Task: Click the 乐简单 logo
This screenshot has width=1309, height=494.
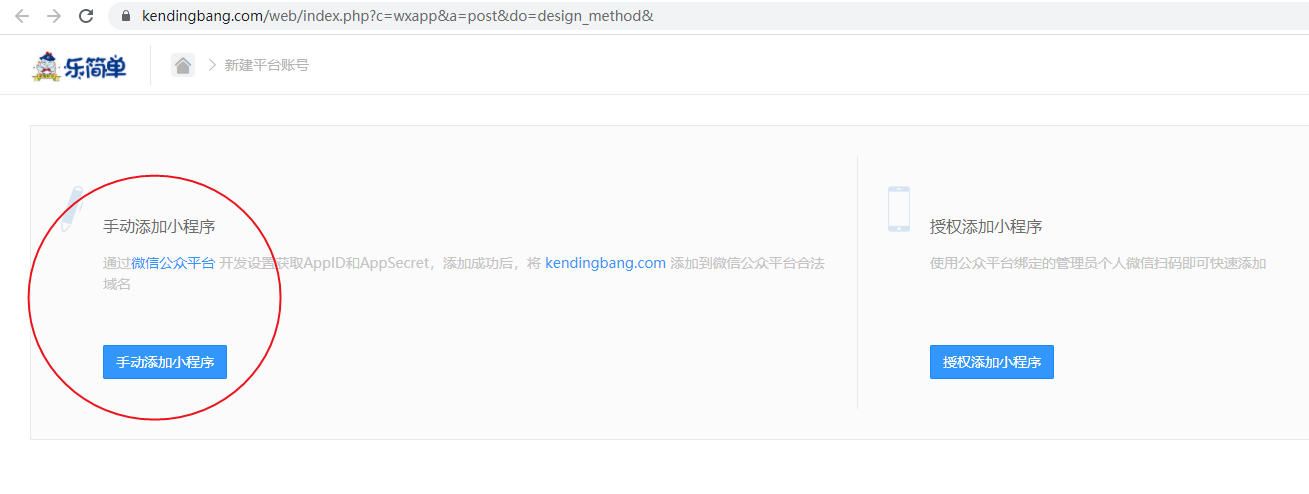Action: [x=80, y=66]
